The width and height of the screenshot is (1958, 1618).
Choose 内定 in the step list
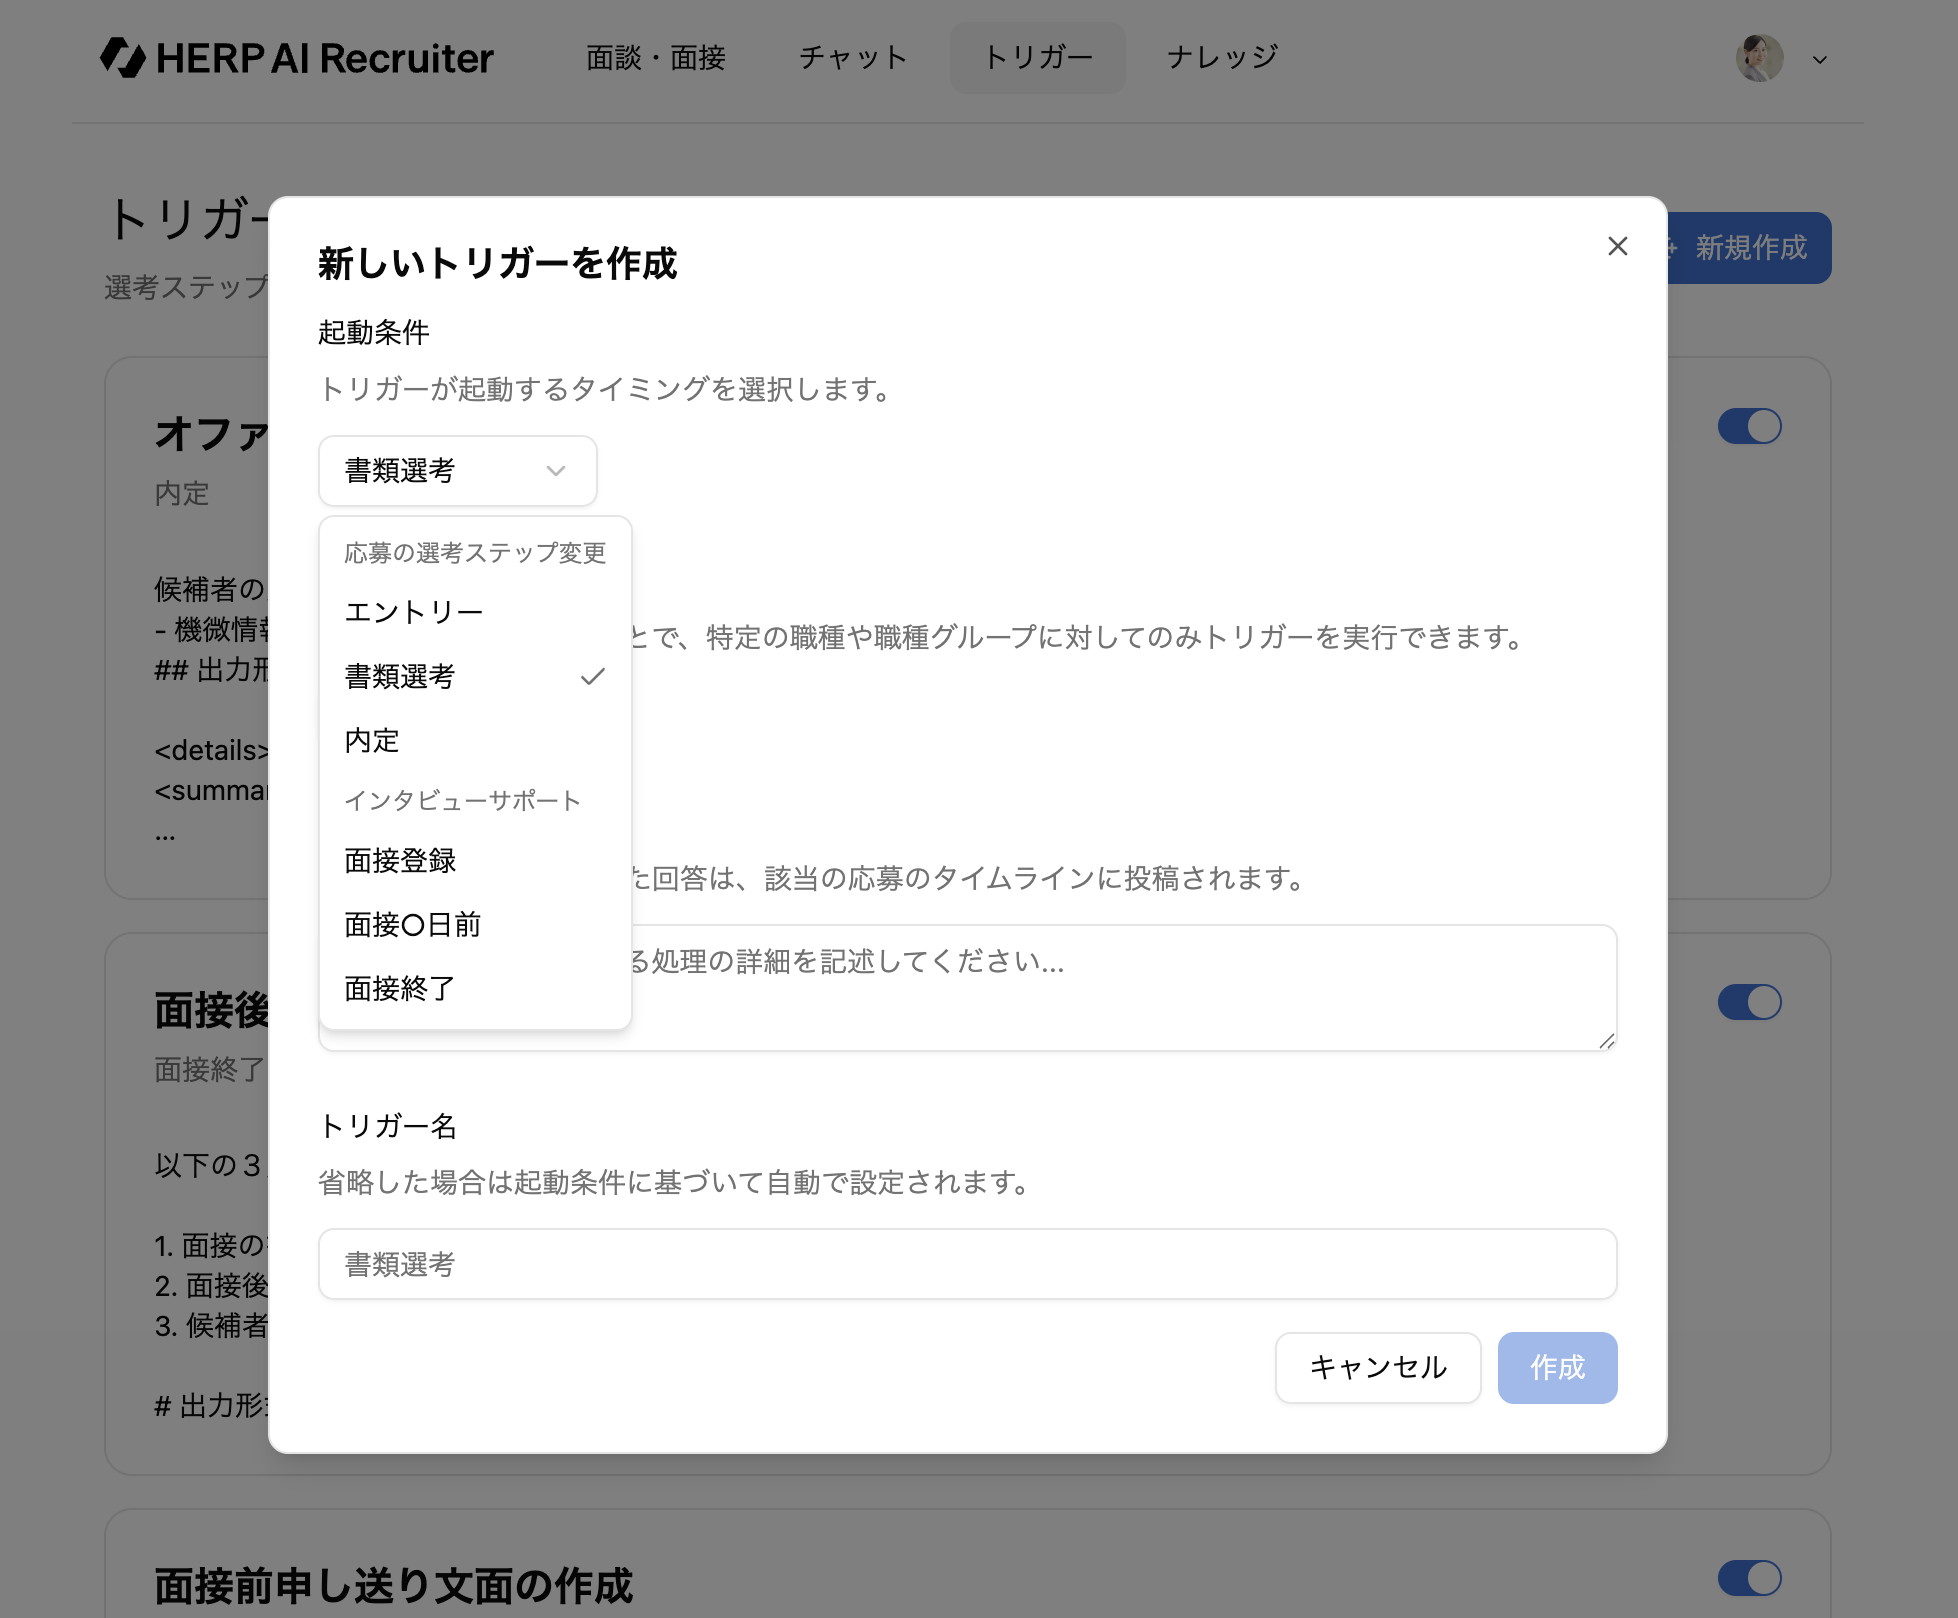tap(372, 741)
